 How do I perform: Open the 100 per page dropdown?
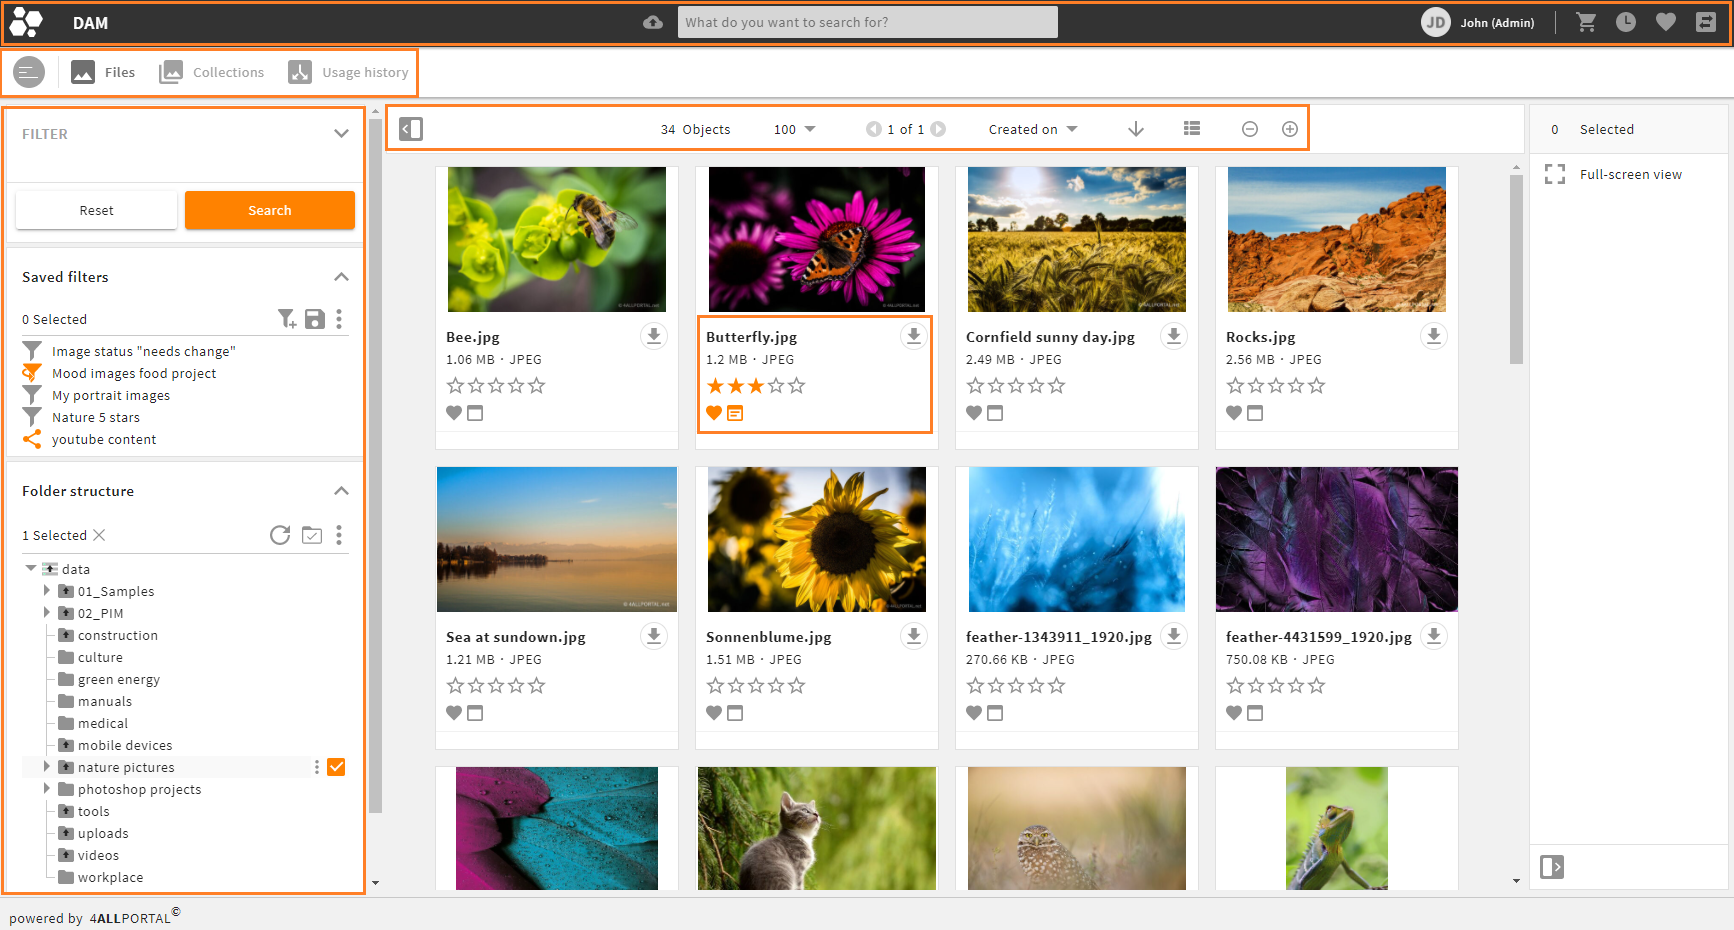795,129
